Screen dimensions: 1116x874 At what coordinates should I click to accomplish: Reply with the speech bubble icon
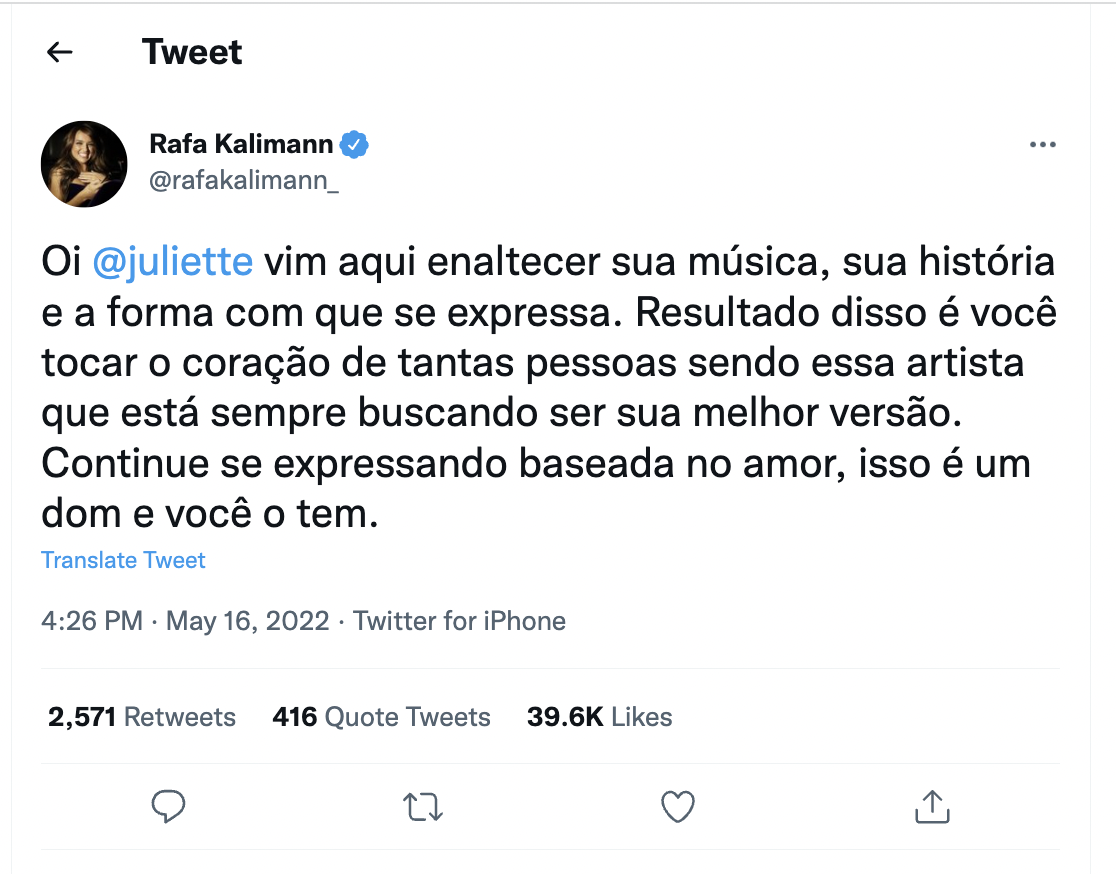click(x=169, y=806)
